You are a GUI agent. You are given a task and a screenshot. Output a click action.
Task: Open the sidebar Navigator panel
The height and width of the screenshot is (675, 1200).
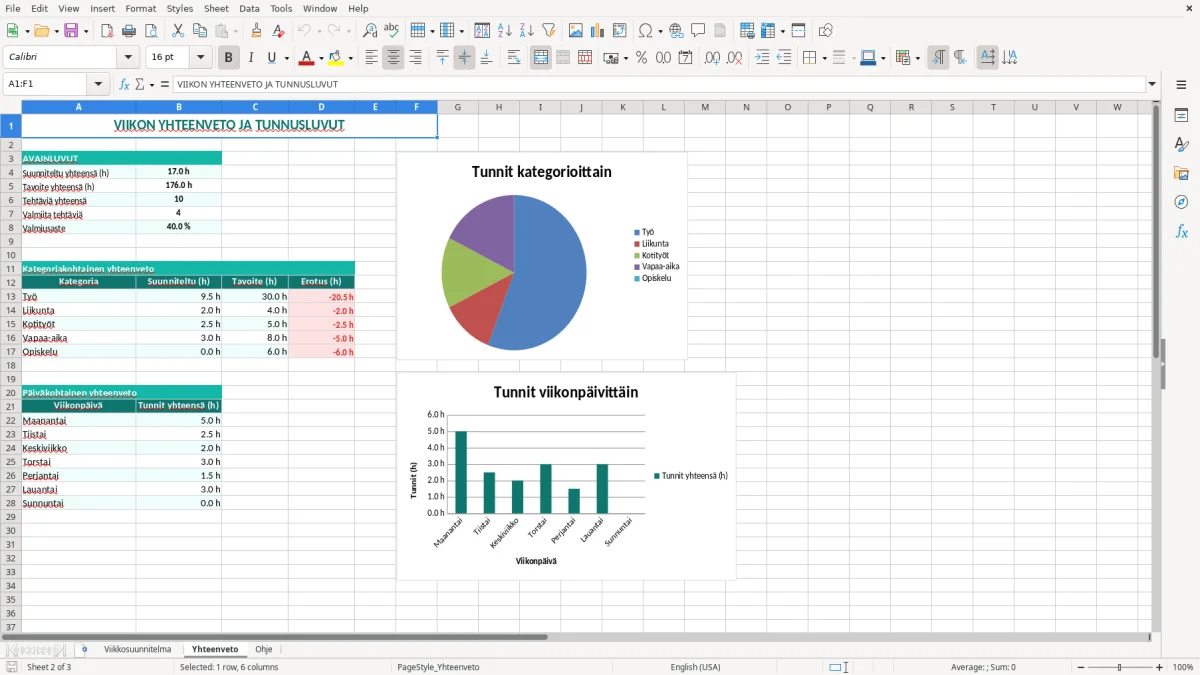[1181, 202]
